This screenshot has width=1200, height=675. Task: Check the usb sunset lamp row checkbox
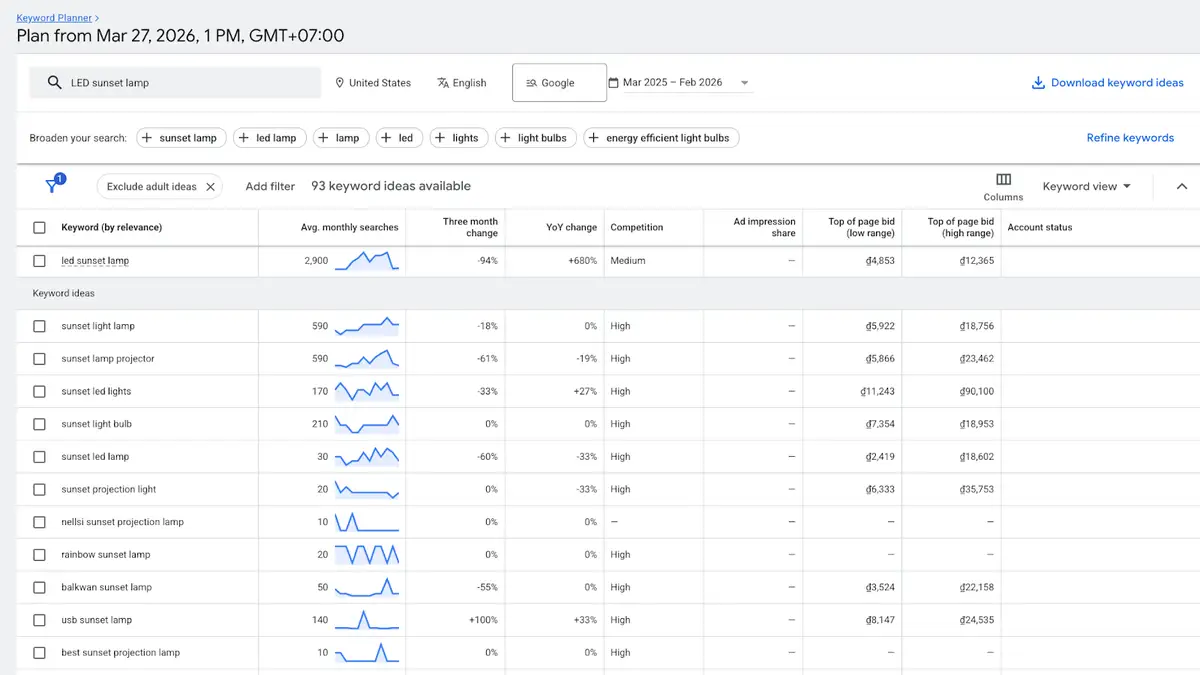[x=38, y=619]
